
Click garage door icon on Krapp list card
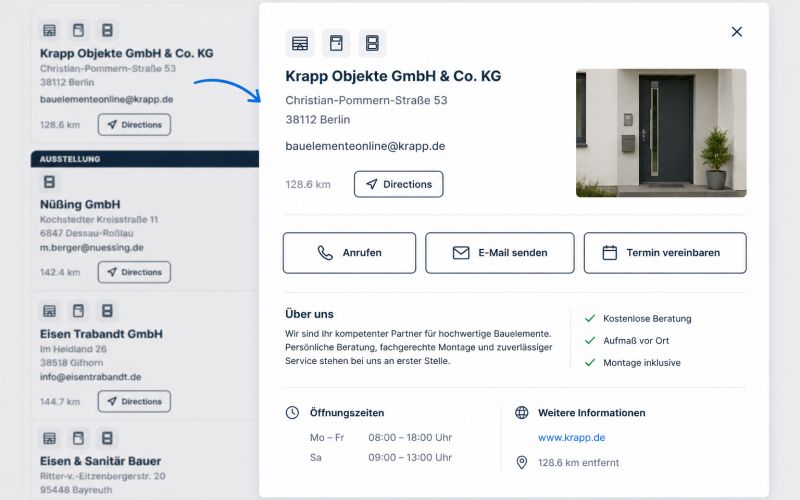coord(49,30)
